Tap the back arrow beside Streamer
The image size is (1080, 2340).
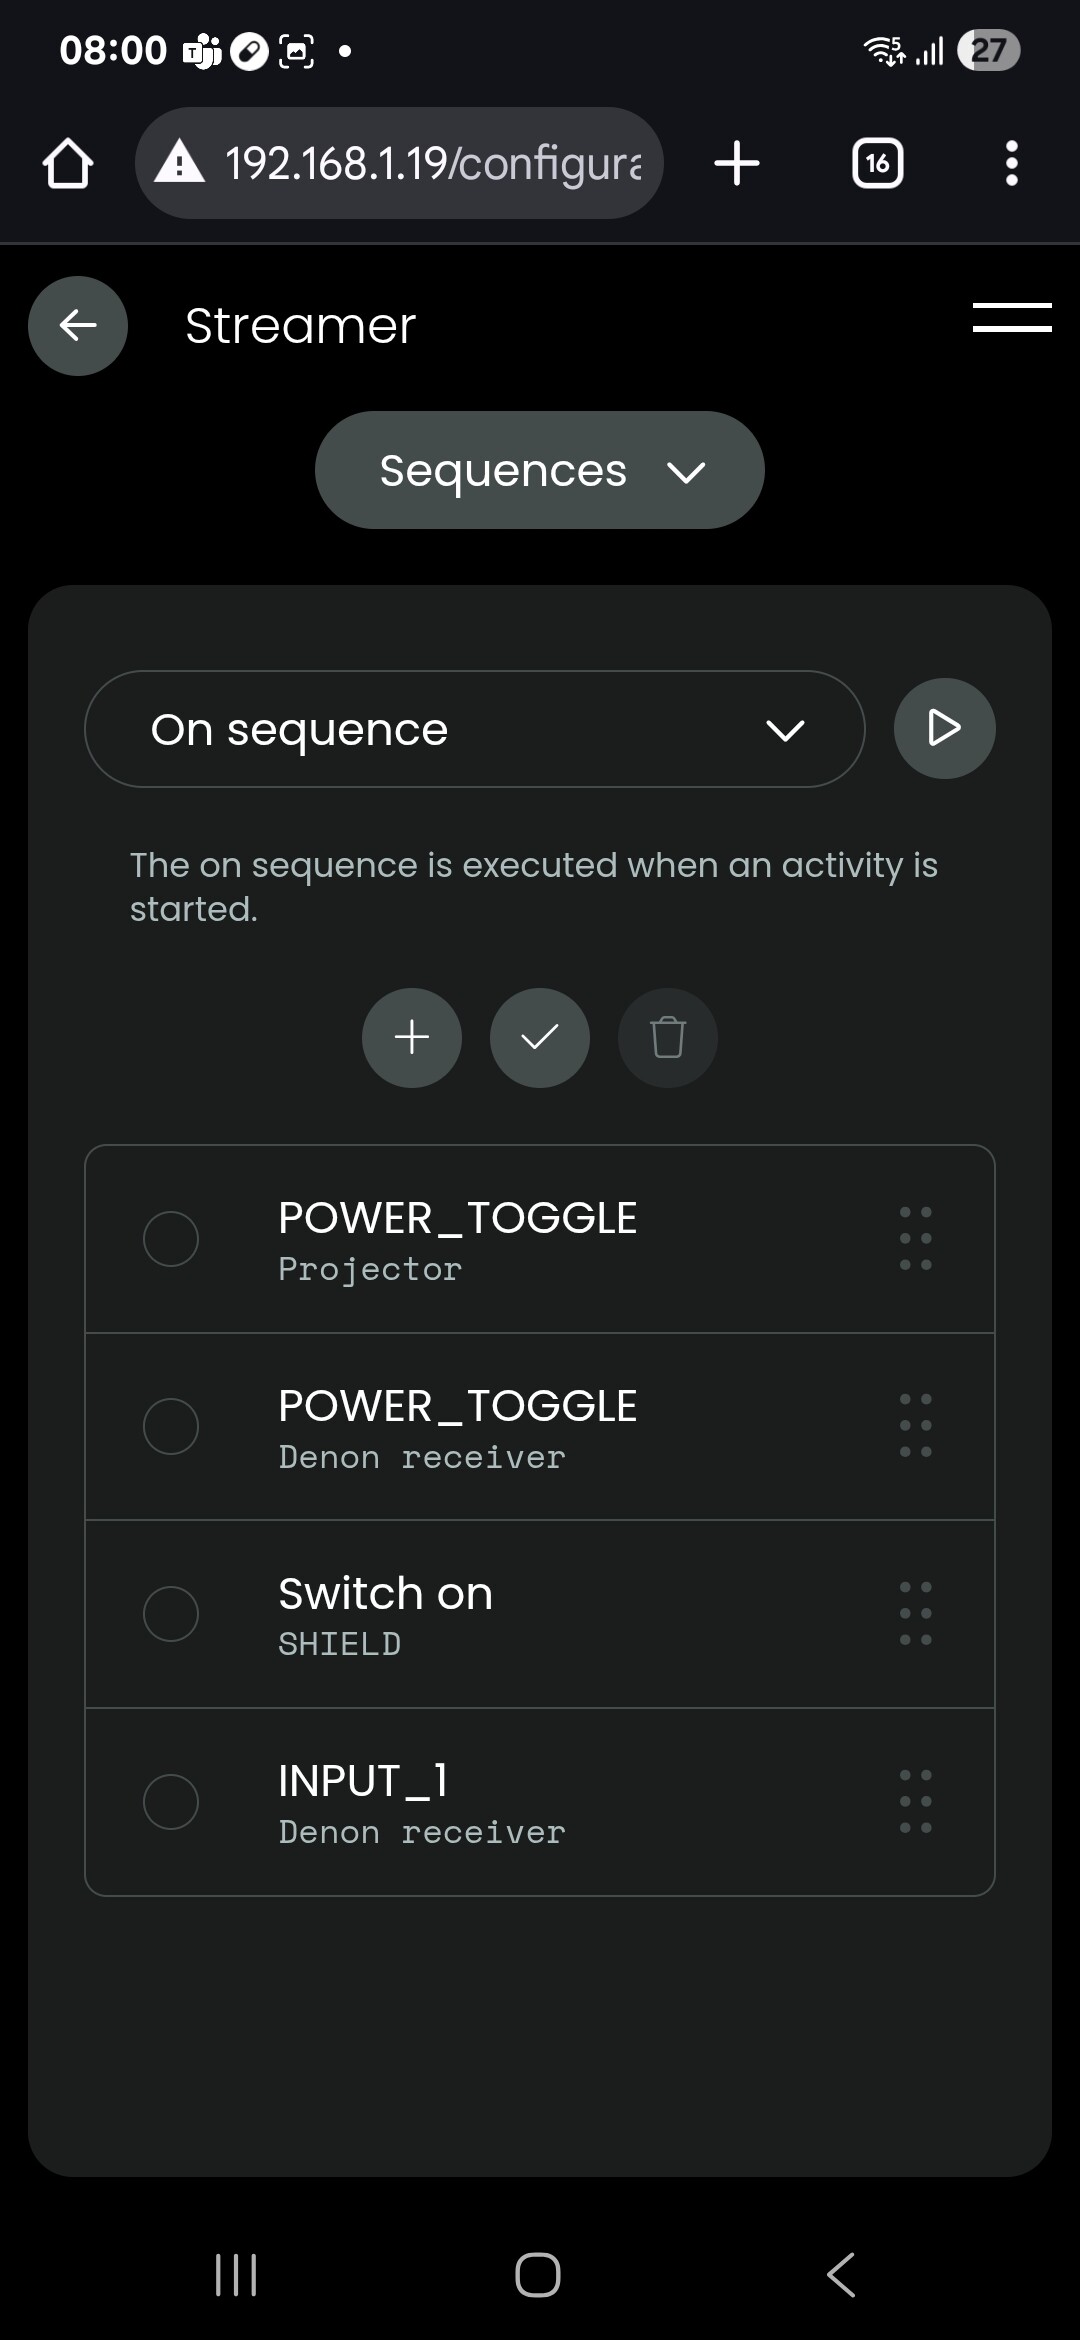[x=78, y=326]
